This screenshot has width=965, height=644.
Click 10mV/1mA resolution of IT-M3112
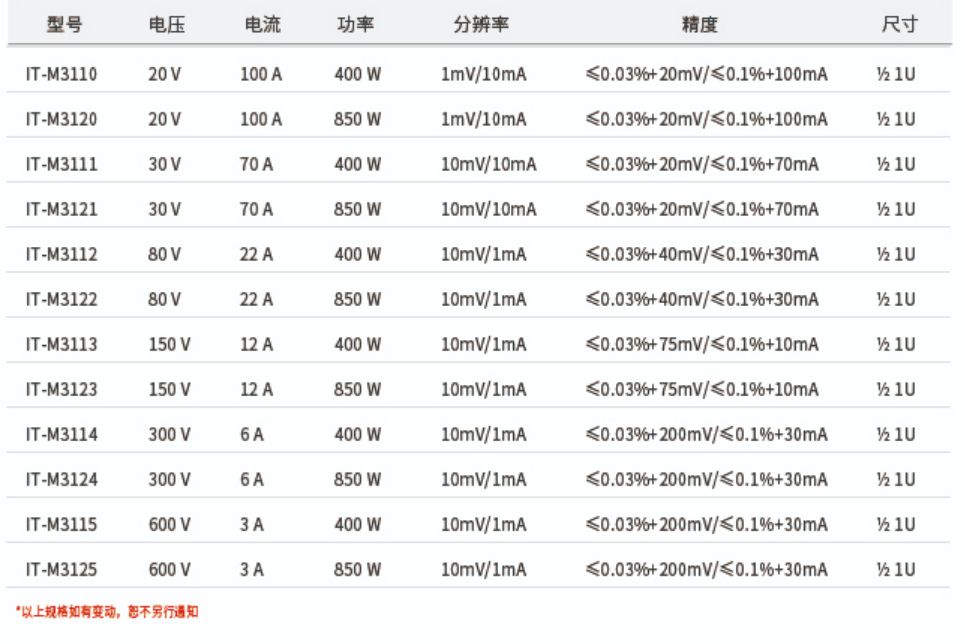tap(484, 254)
